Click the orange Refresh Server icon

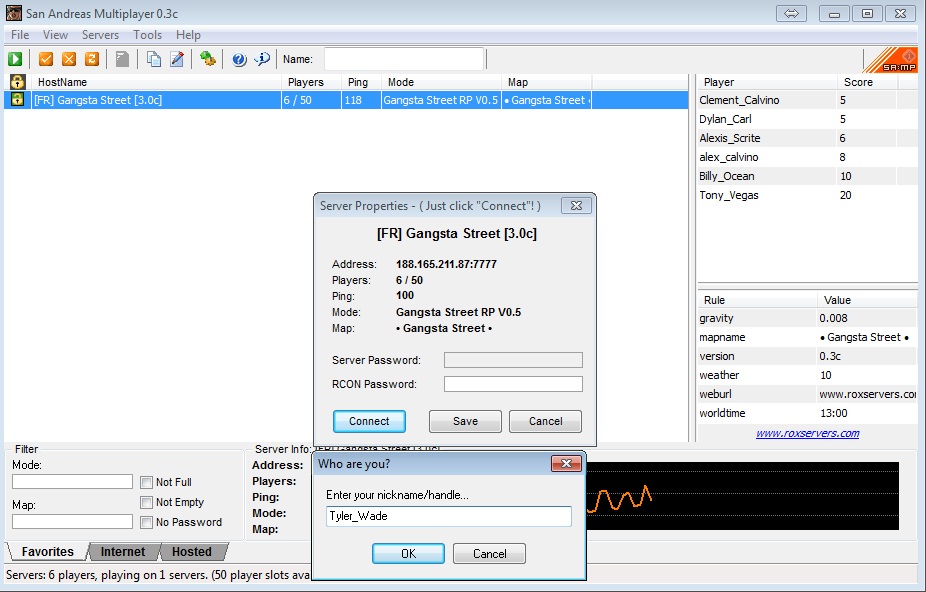pos(92,59)
